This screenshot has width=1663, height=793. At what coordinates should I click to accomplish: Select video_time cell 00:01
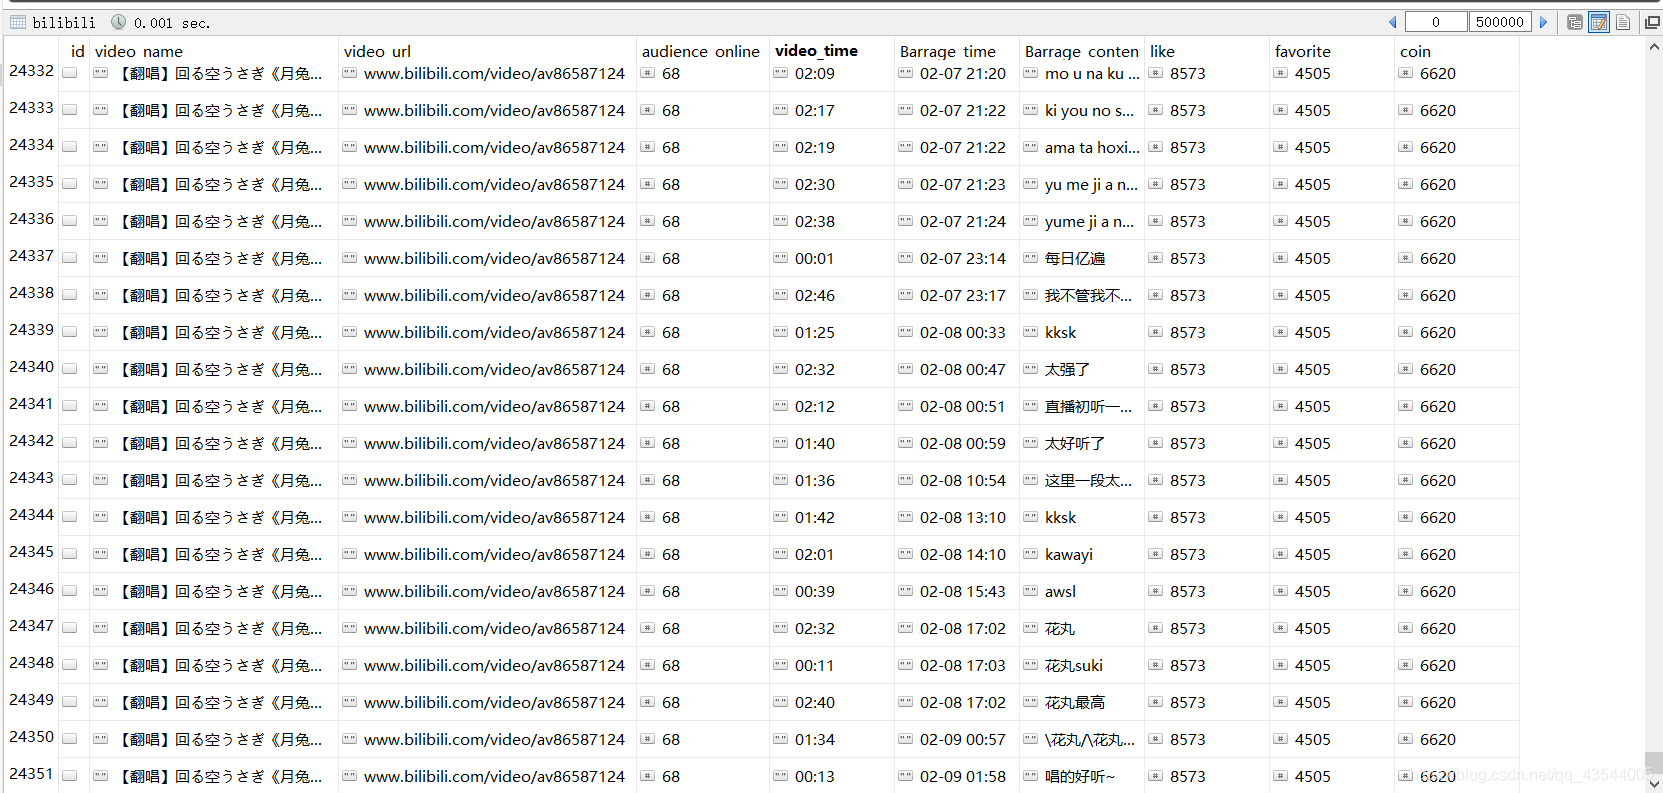pos(814,259)
